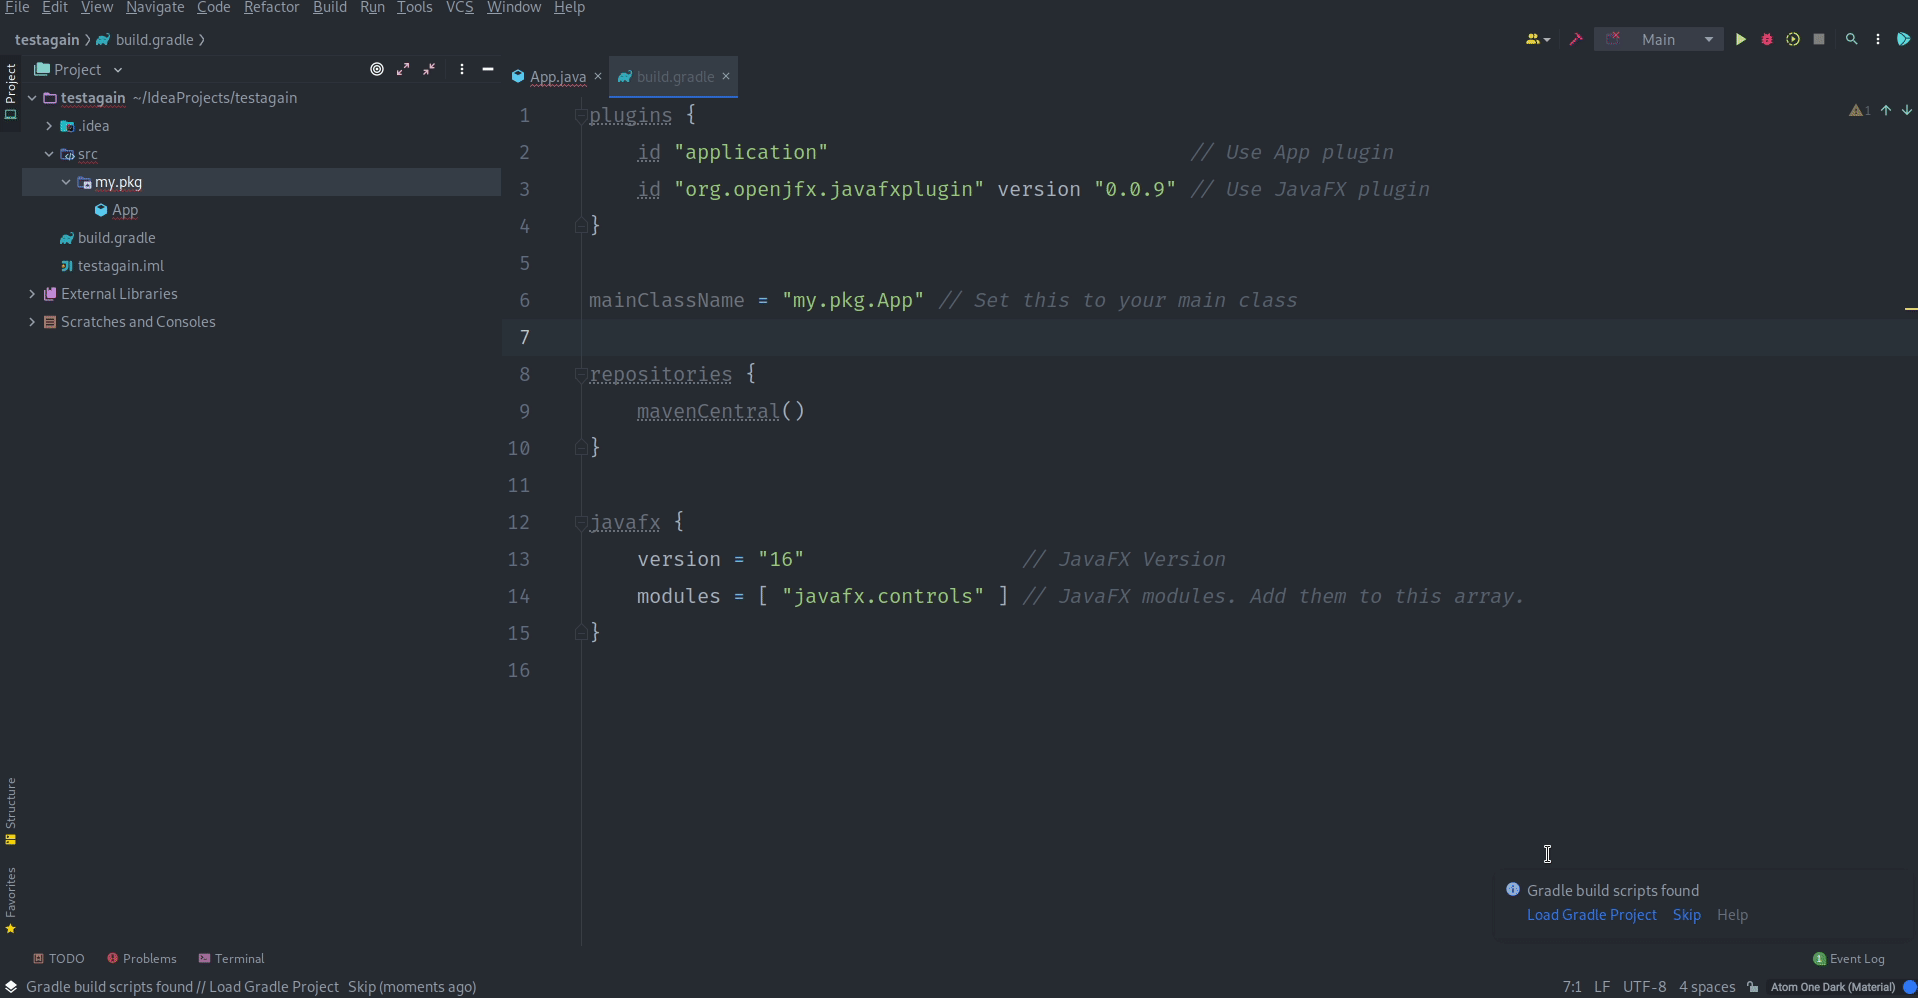The width and height of the screenshot is (1918, 998).
Task: Click the cyan arrow icon at the far right of the toolbar
Action: (1904, 40)
